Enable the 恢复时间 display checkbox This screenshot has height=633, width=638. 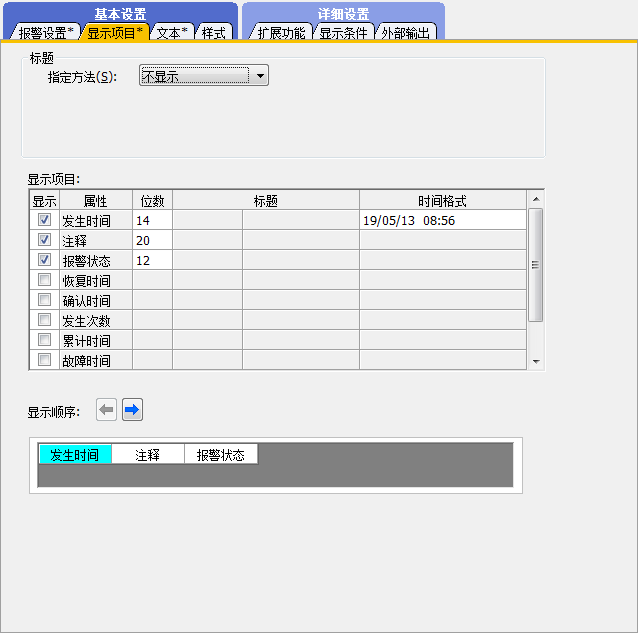44,280
